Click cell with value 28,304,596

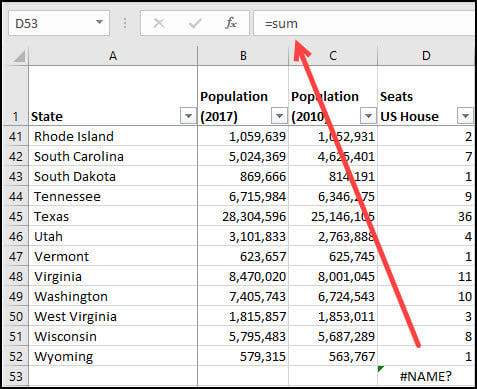[x=243, y=216]
